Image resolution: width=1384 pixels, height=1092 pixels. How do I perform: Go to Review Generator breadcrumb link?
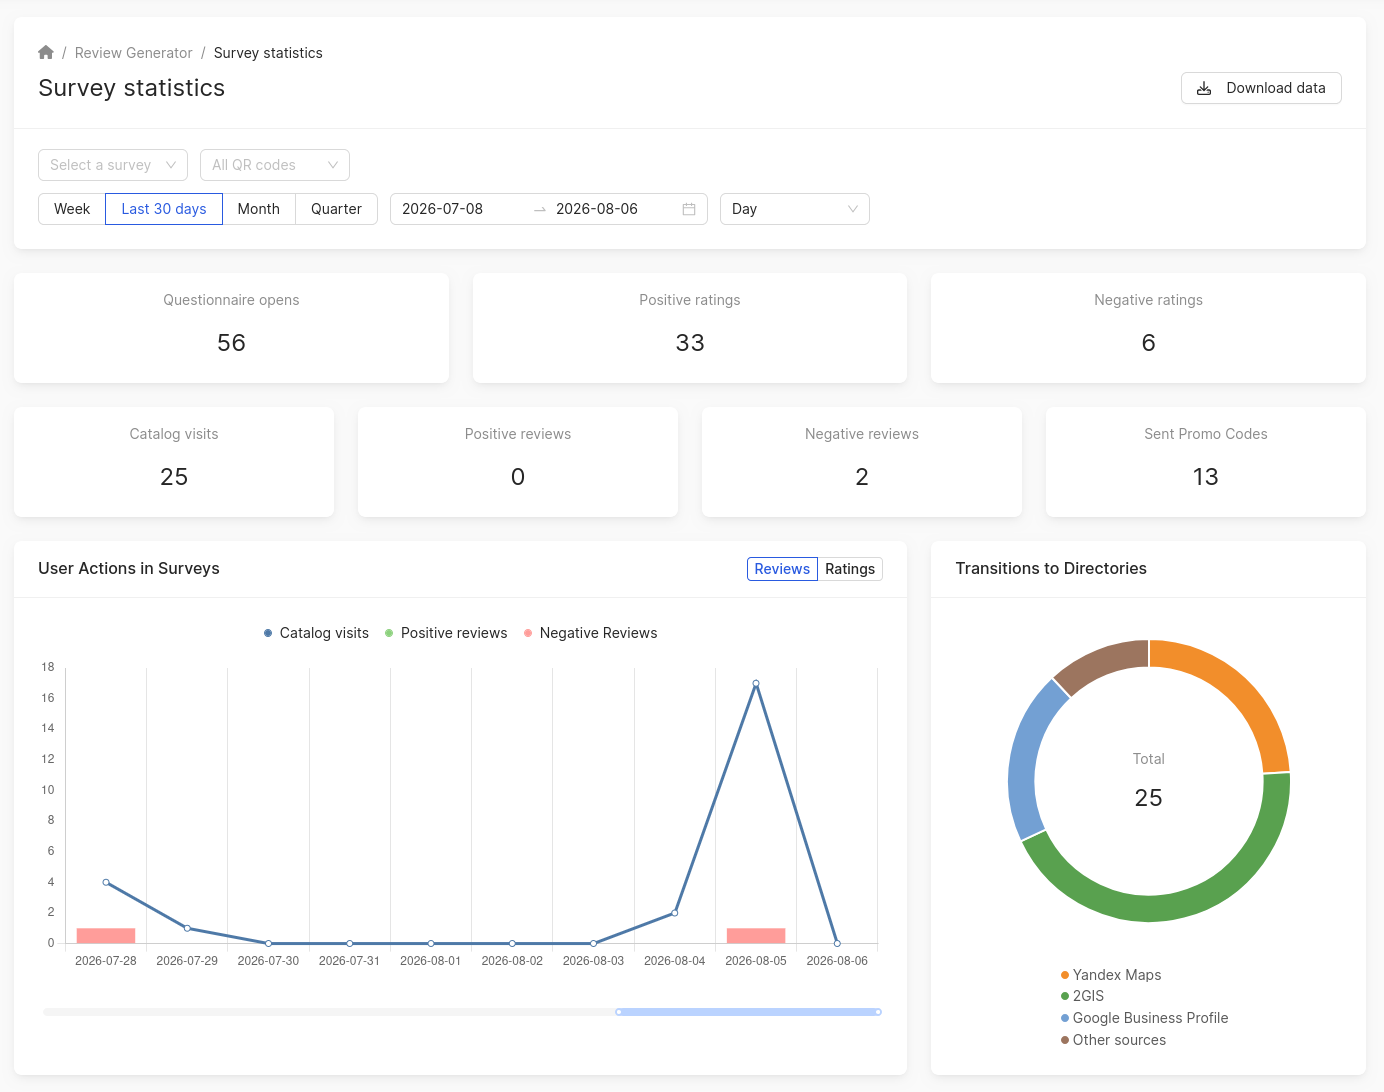[134, 53]
